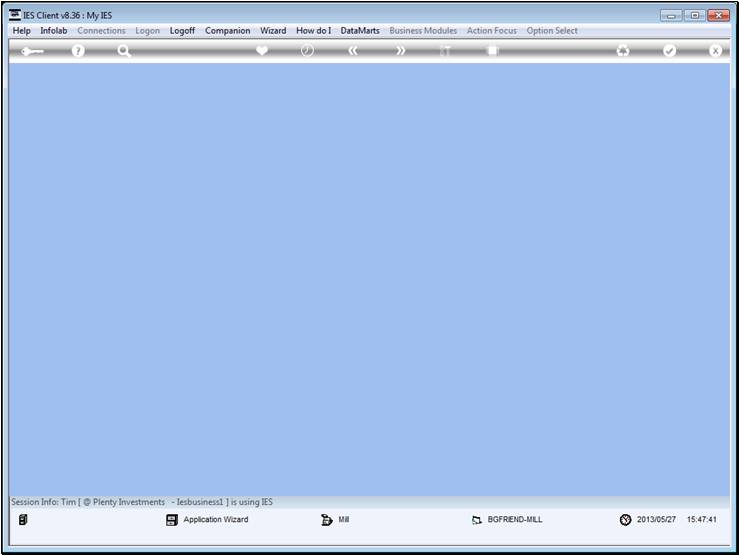This screenshot has width=739, height=555.
Task: Click the date 2013/05/27
Action: coord(657,520)
